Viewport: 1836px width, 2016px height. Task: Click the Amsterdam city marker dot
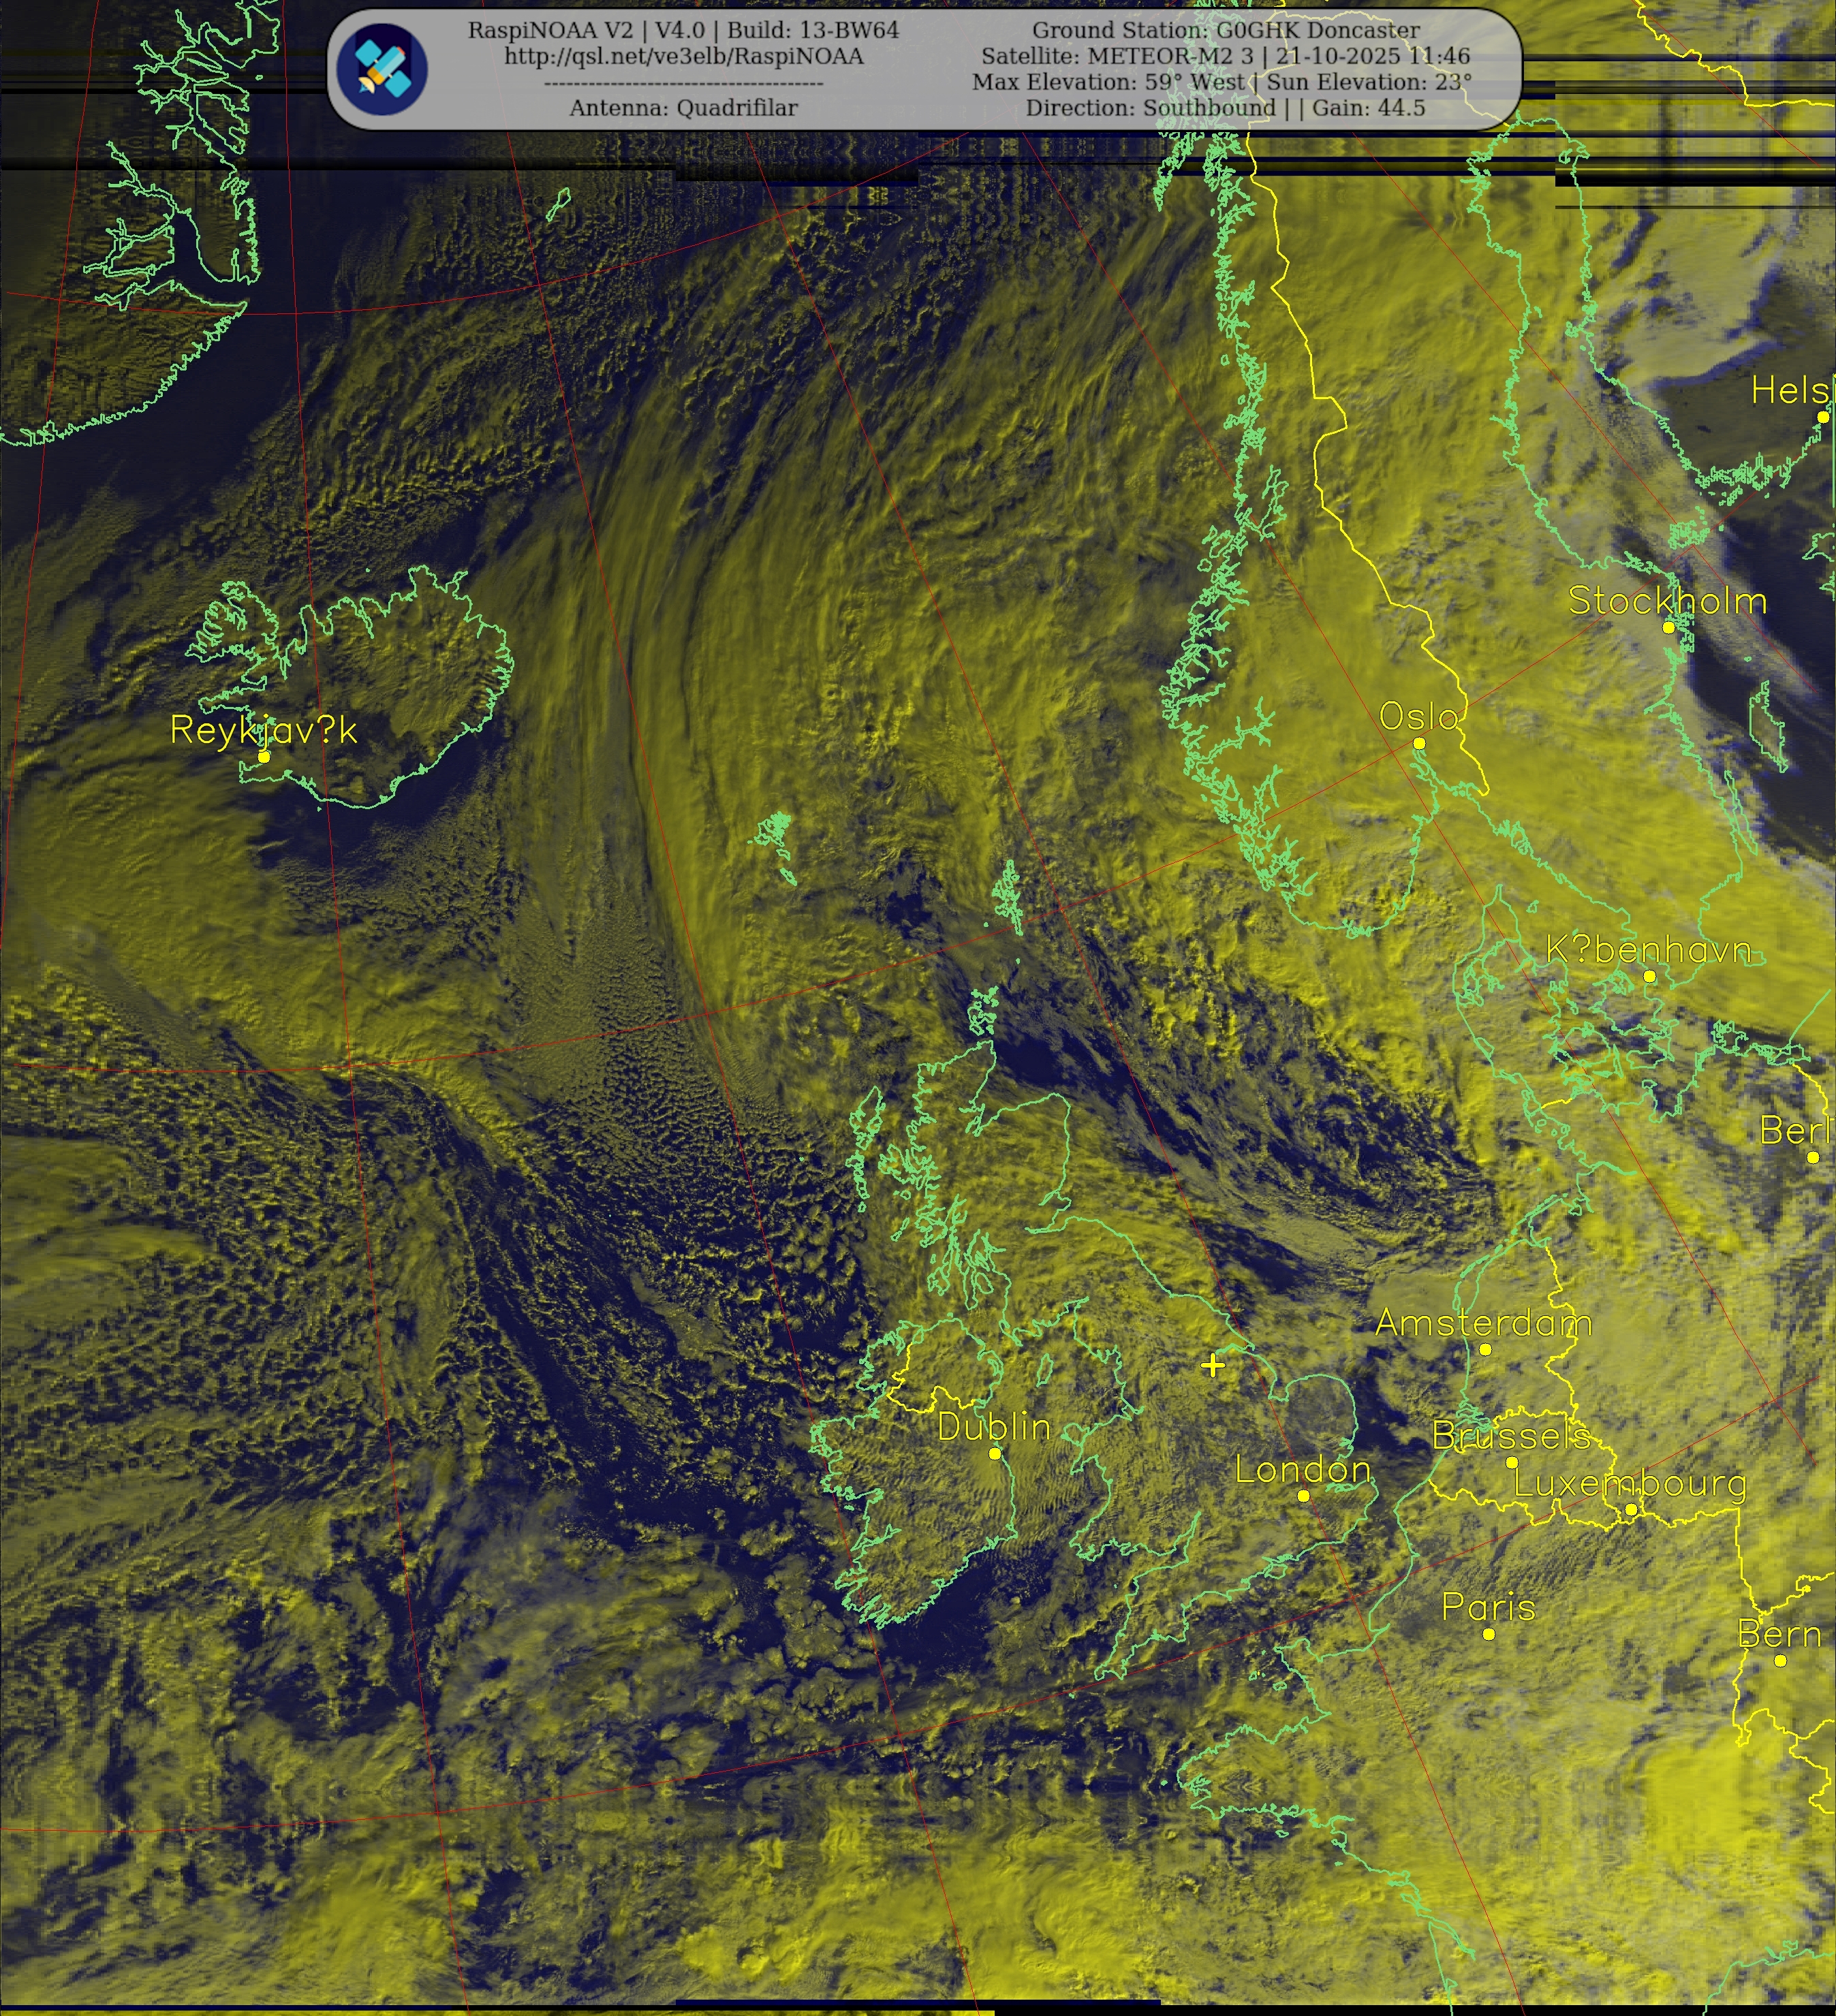coord(1485,1350)
